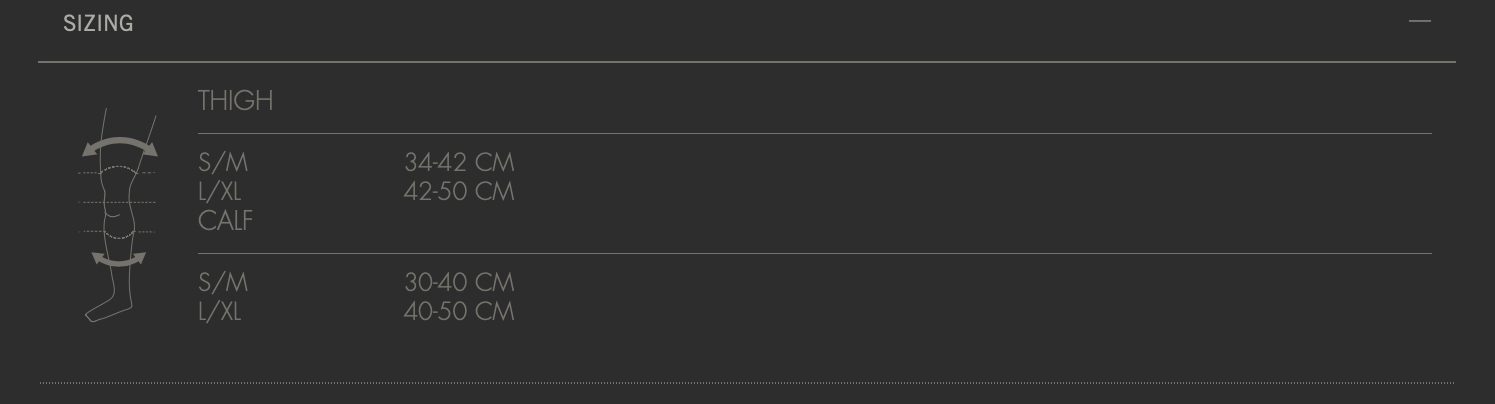Image resolution: width=1495 pixels, height=404 pixels.
Task: Click L/XL in the thigh sizing rows
Action: click(220, 191)
